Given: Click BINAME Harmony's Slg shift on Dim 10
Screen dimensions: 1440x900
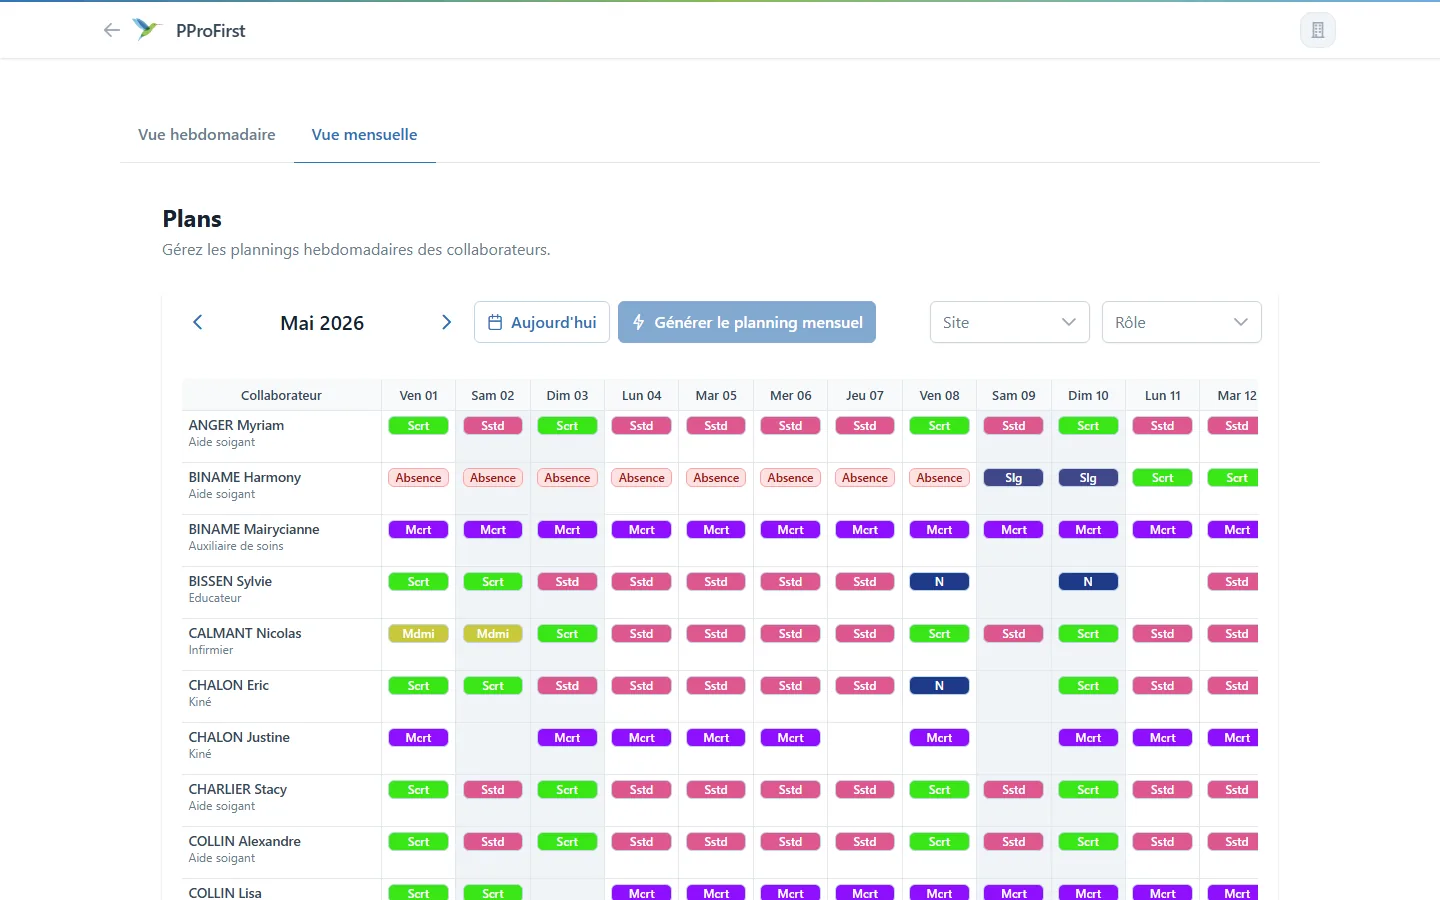Looking at the screenshot, I should pos(1088,478).
